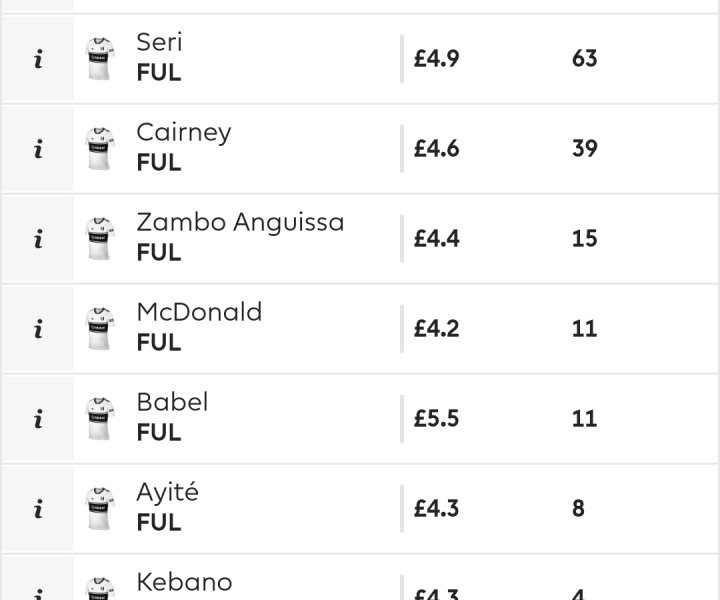Screen dimensions: 720x600
Task: Click Babel's £5.5 price
Action: coord(436,419)
